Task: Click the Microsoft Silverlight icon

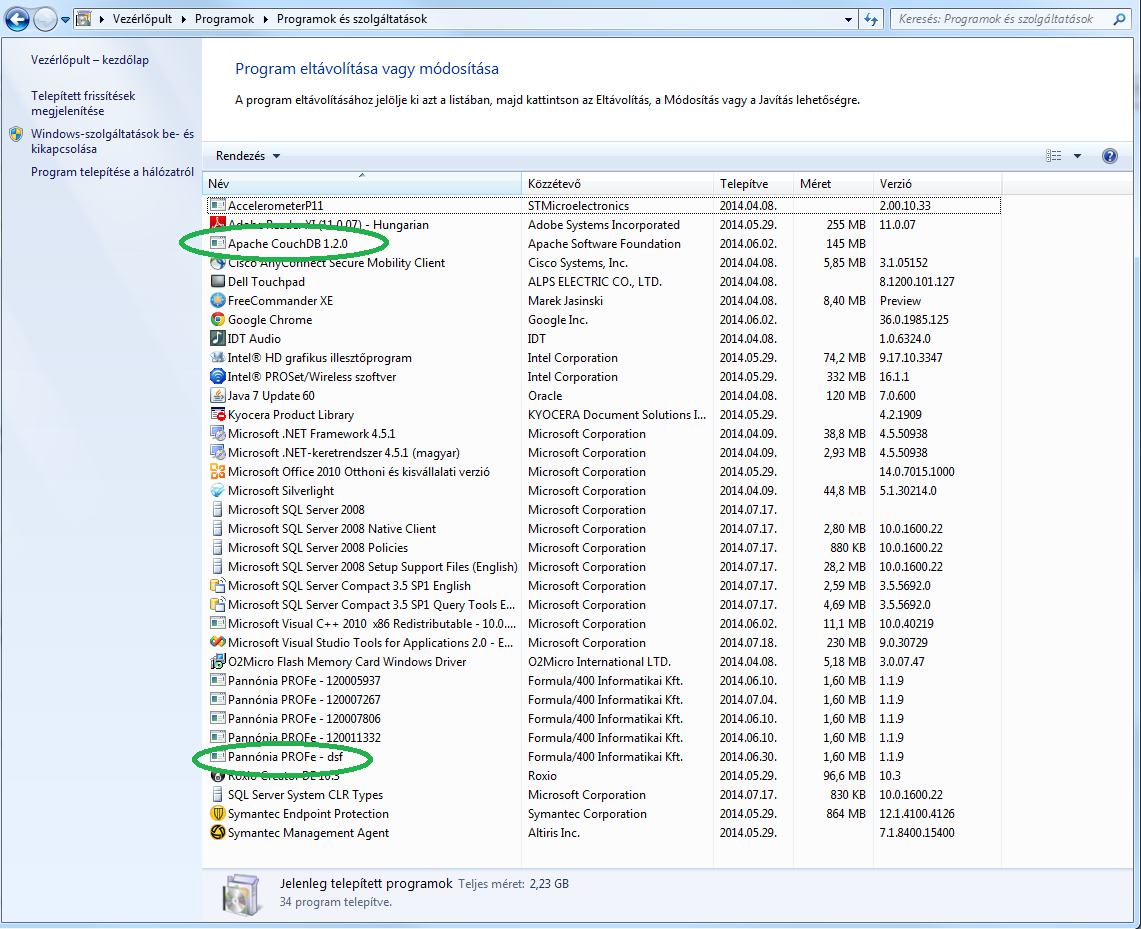Action: pos(217,490)
